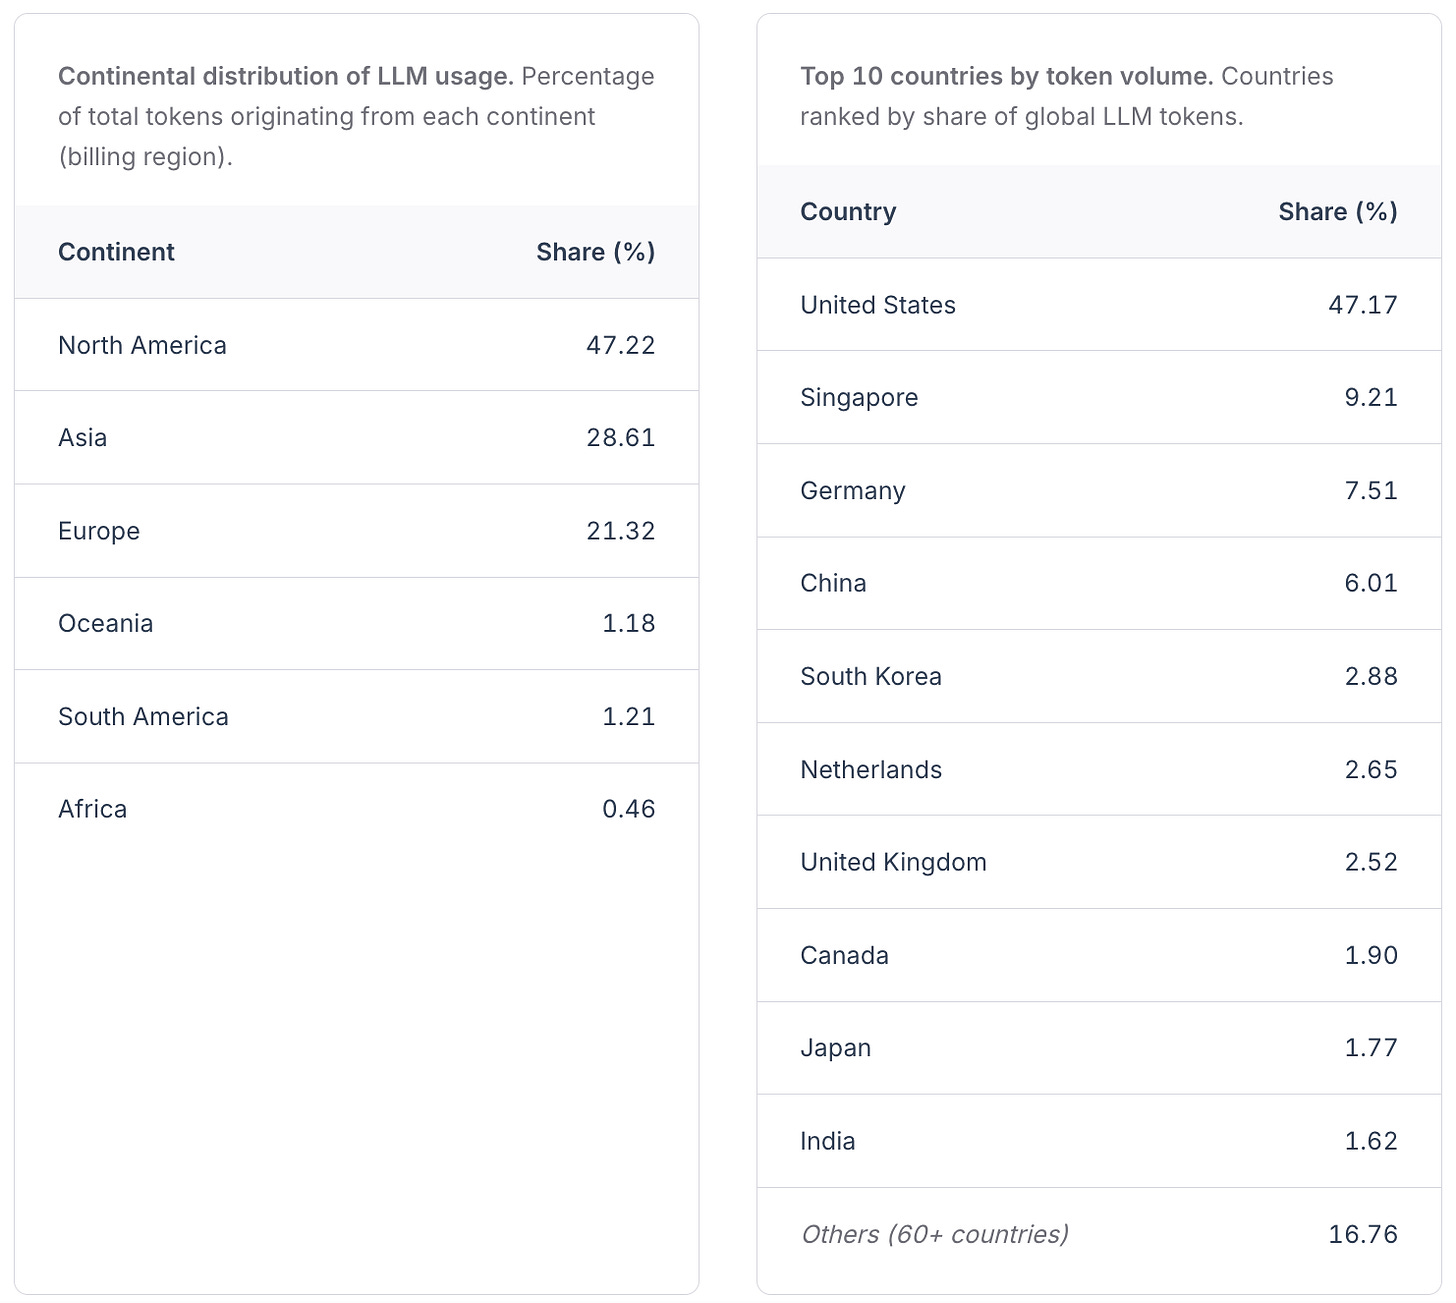The image size is (1456, 1303).
Task: Click the Canada row label
Action: (x=844, y=955)
